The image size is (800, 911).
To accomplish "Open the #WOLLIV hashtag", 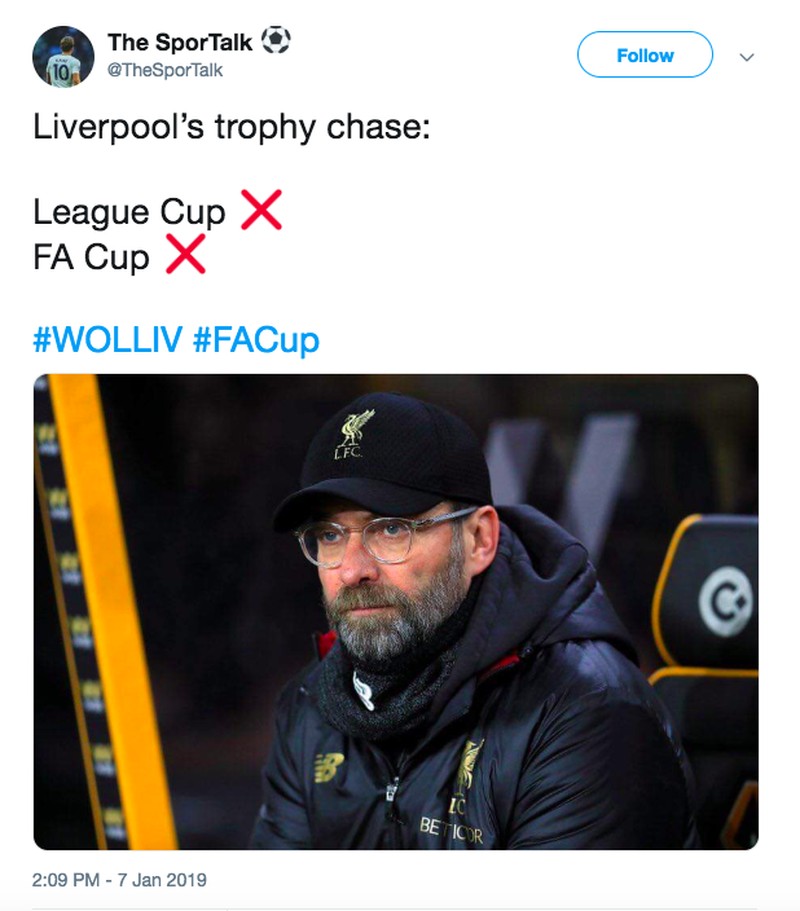I will 107,340.
